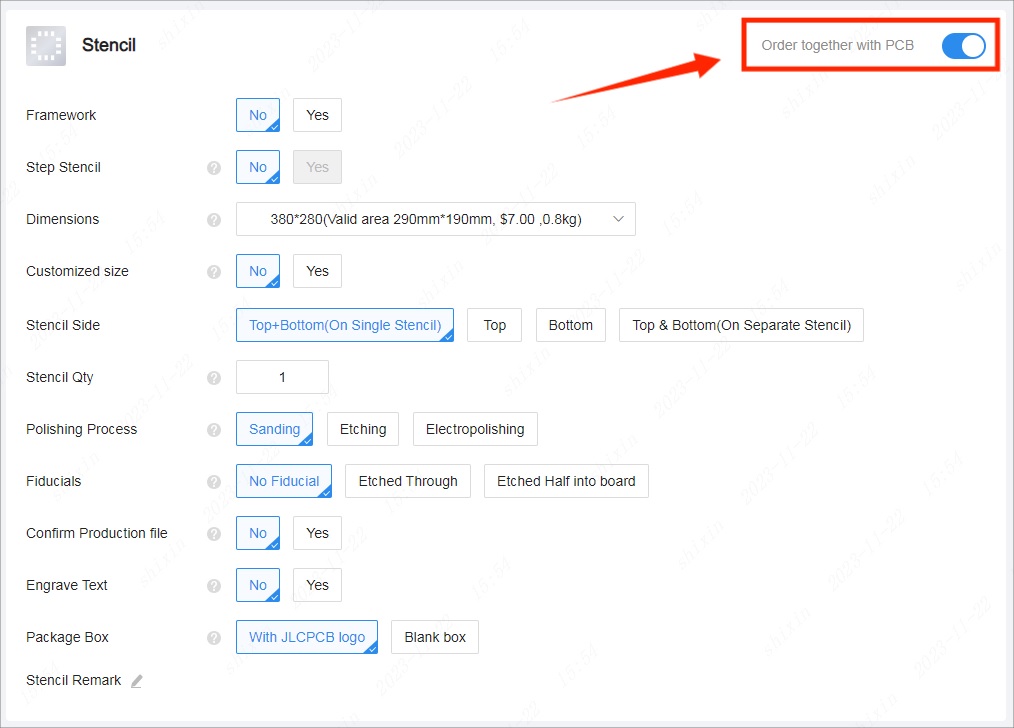The height and width of the screenshot is (728, 1014).
Task: Select Electropolishing option
Action: click(475, 429)
